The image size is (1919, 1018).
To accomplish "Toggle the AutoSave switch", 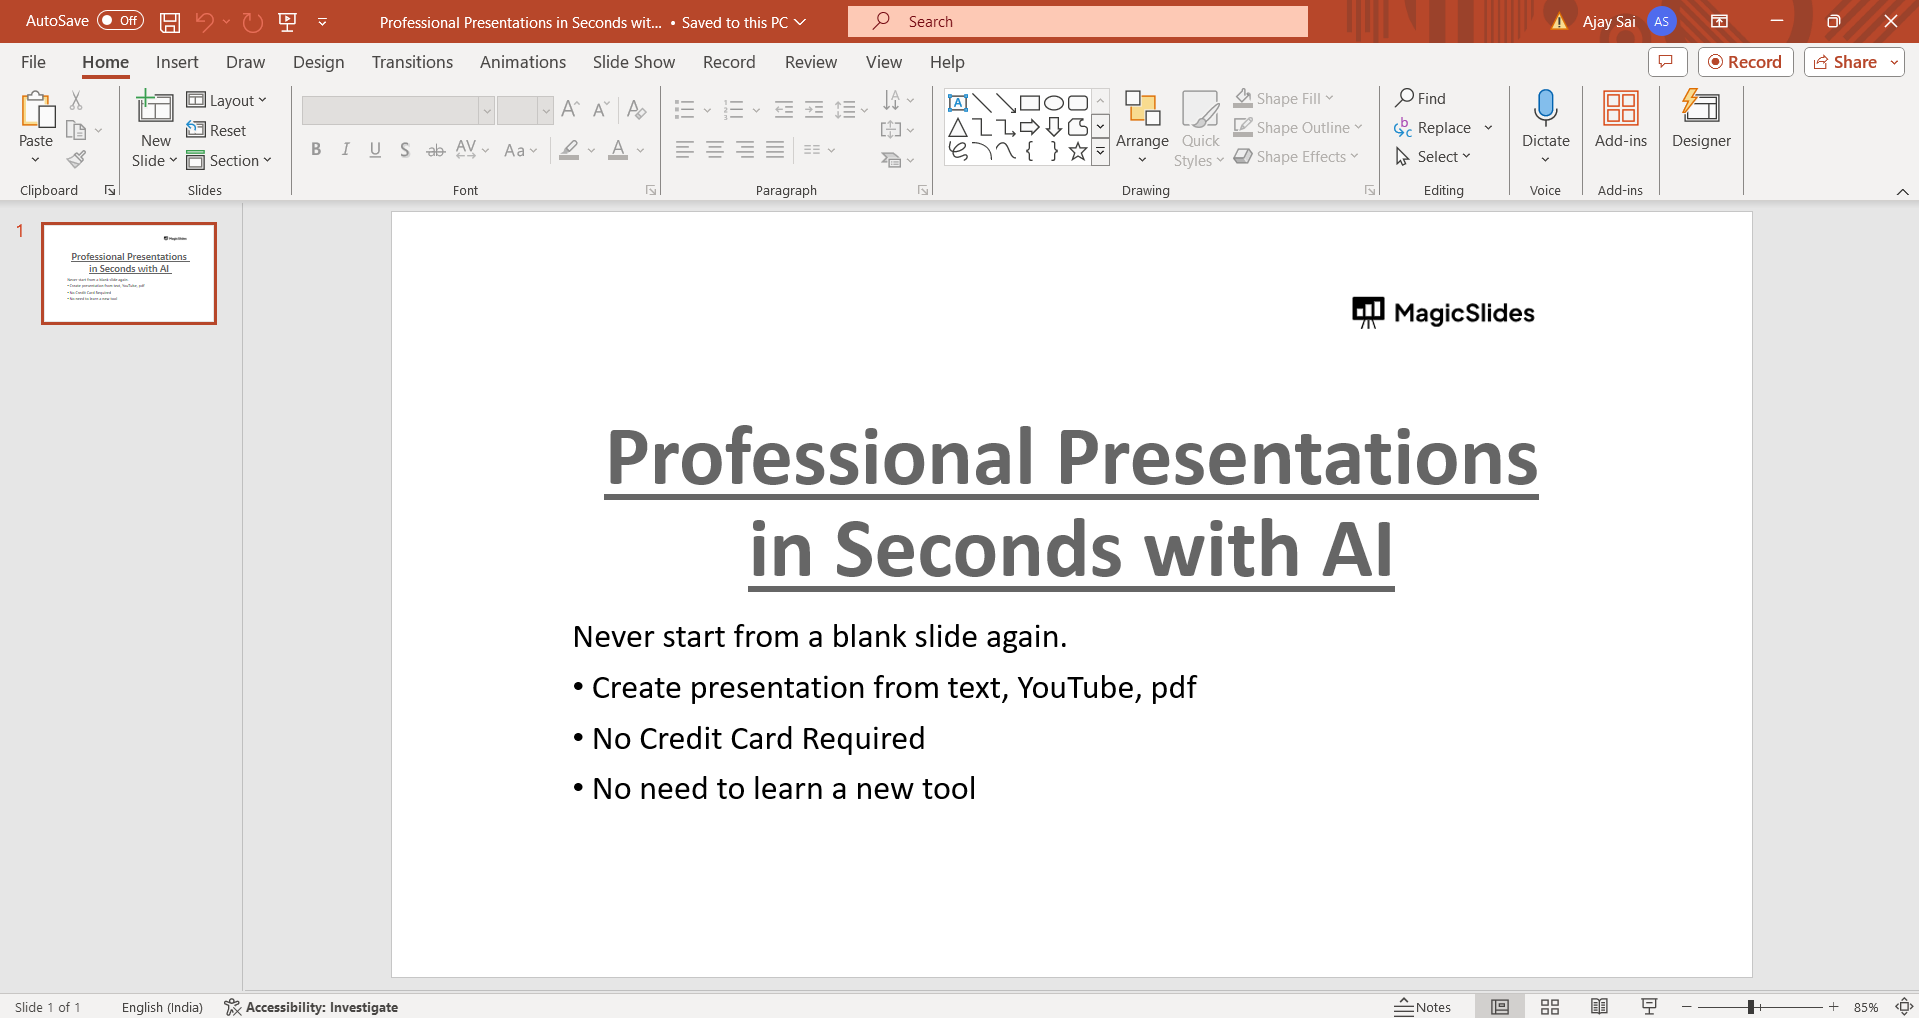I will [x=120, y=21].
